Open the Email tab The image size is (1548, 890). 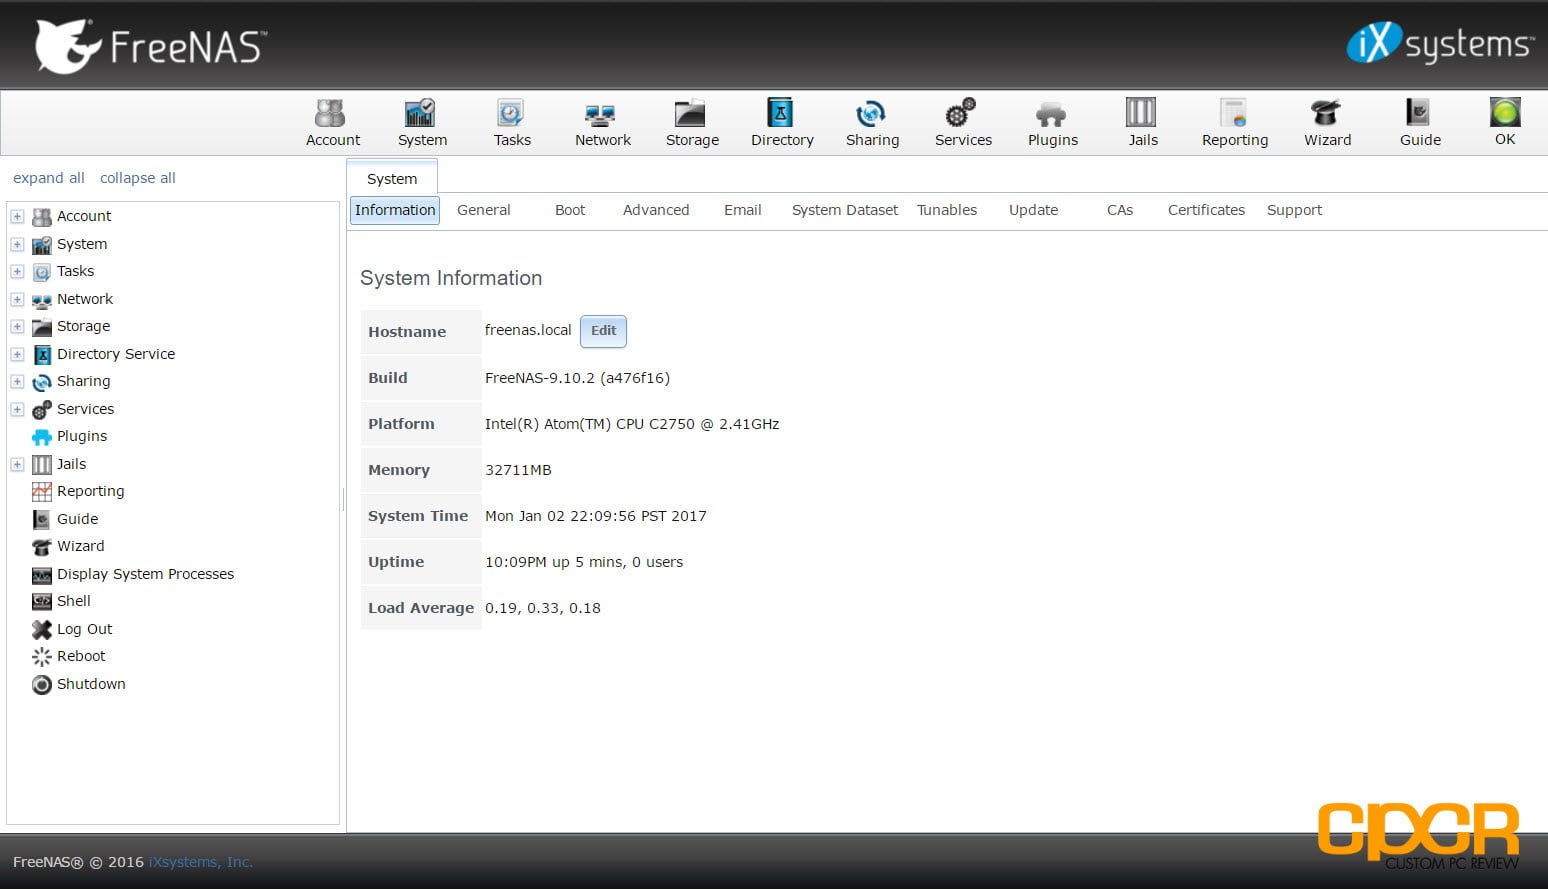point(743,210)
